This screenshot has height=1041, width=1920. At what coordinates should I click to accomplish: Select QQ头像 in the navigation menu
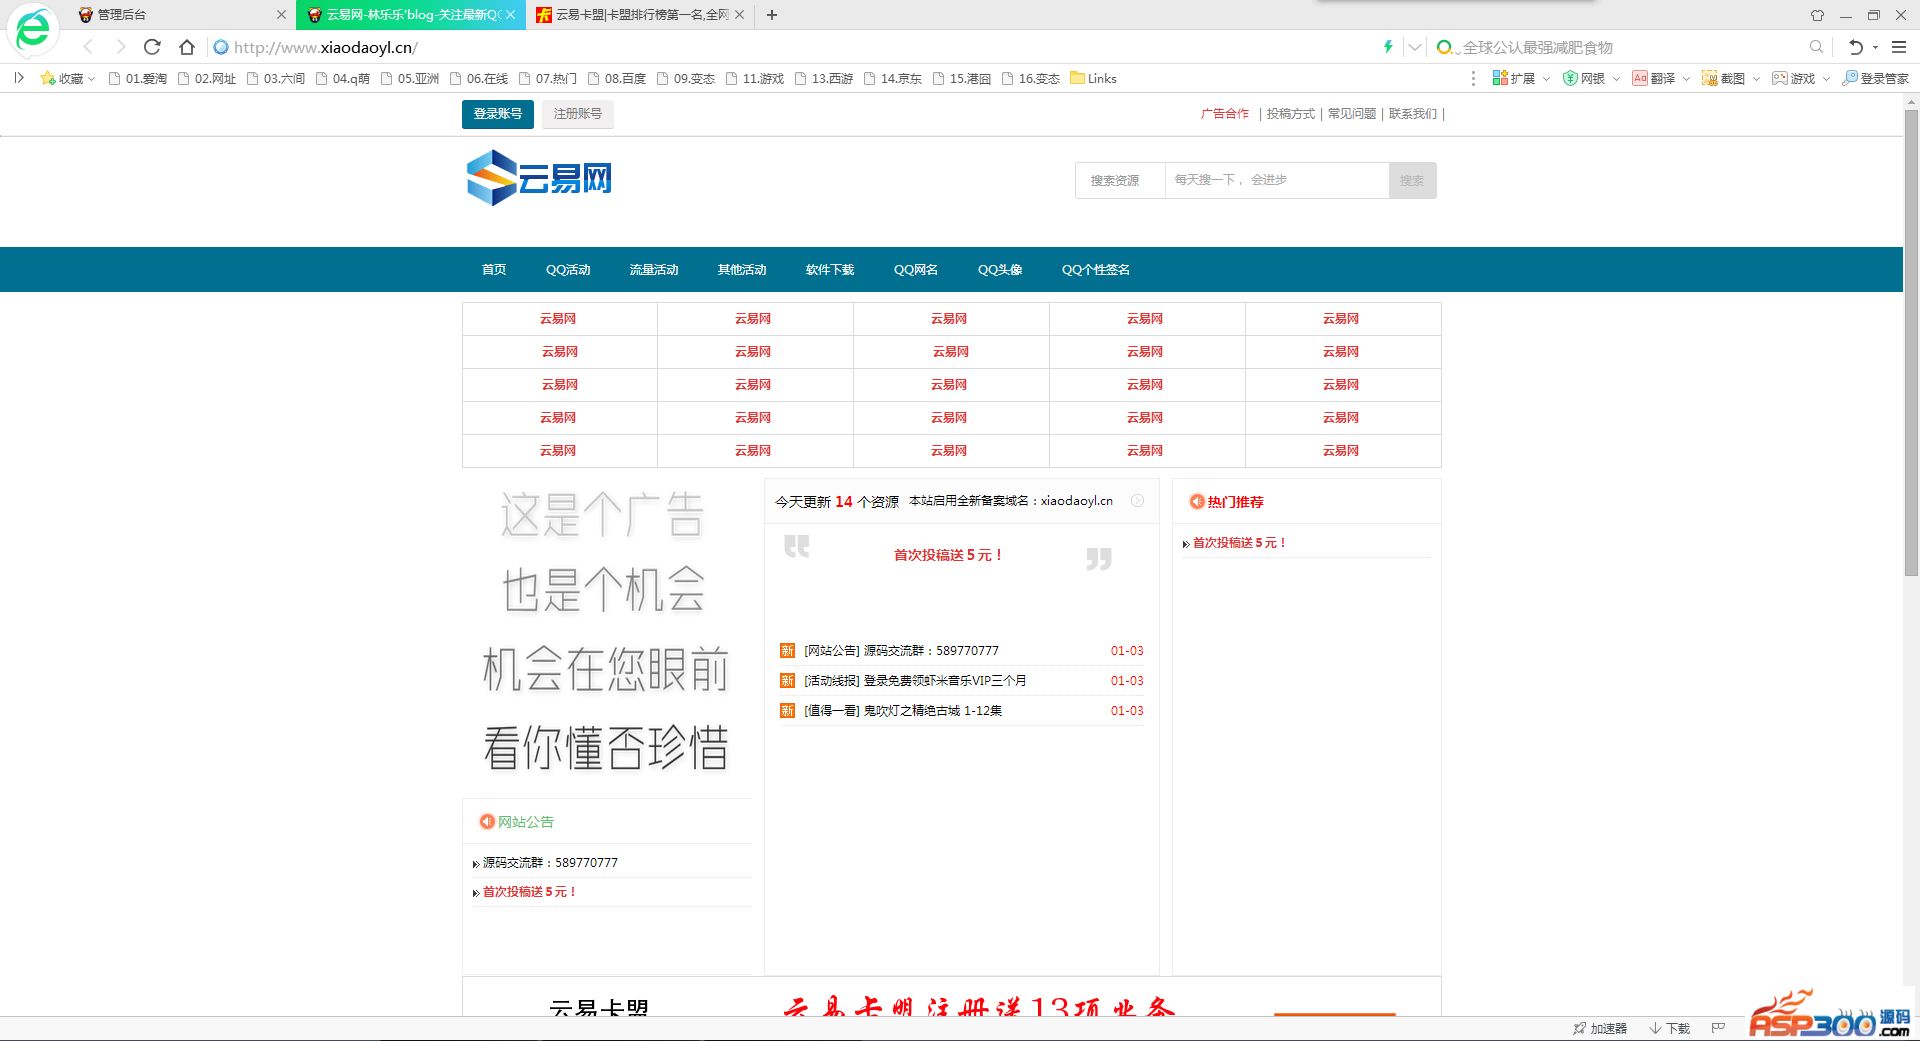point(999,270)
